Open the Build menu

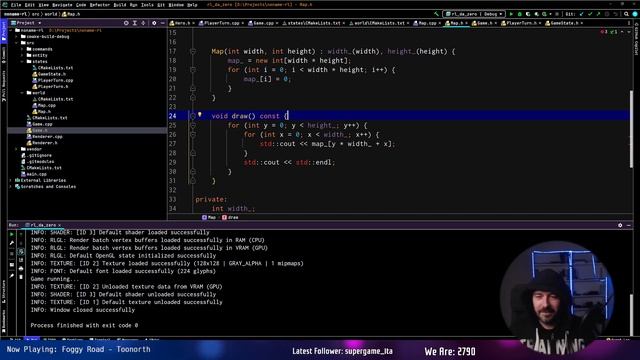pyautogui.click(x=120, y=5)
